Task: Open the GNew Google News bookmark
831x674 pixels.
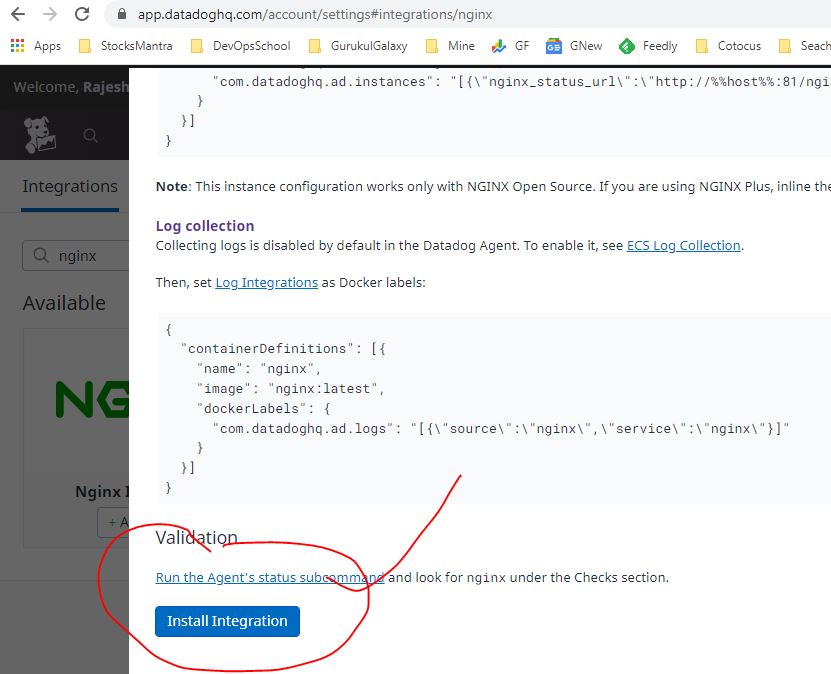Action: point(575,46)
